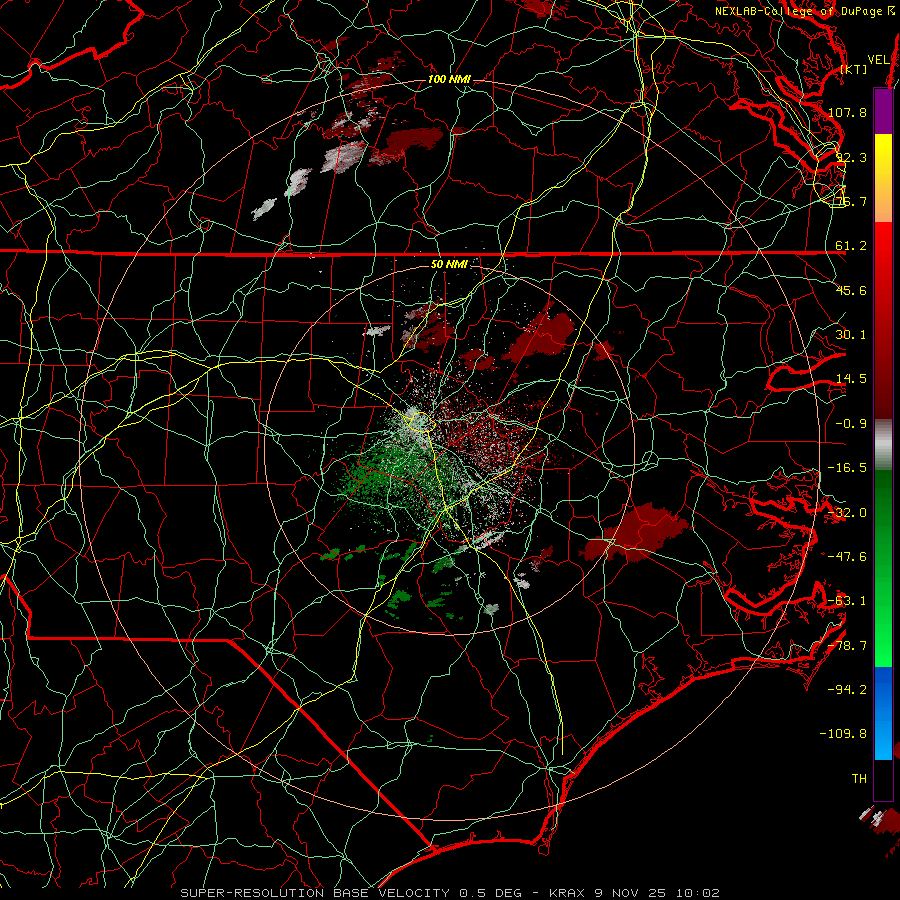Select the -78.7 velocity scale value
The height and width of the screenshot is (900, 900).
847,646
